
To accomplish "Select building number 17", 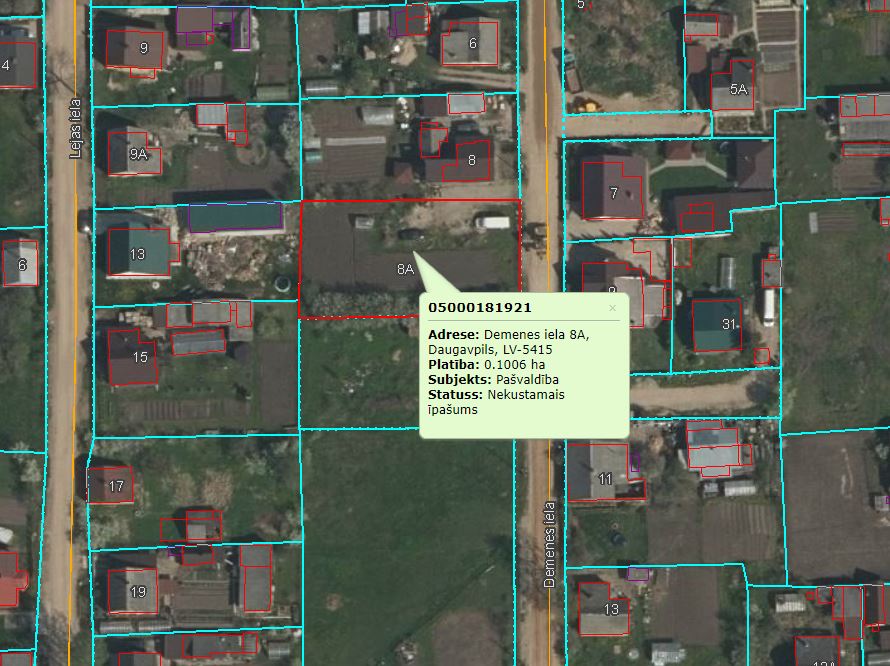I will (x=110, y=485).
